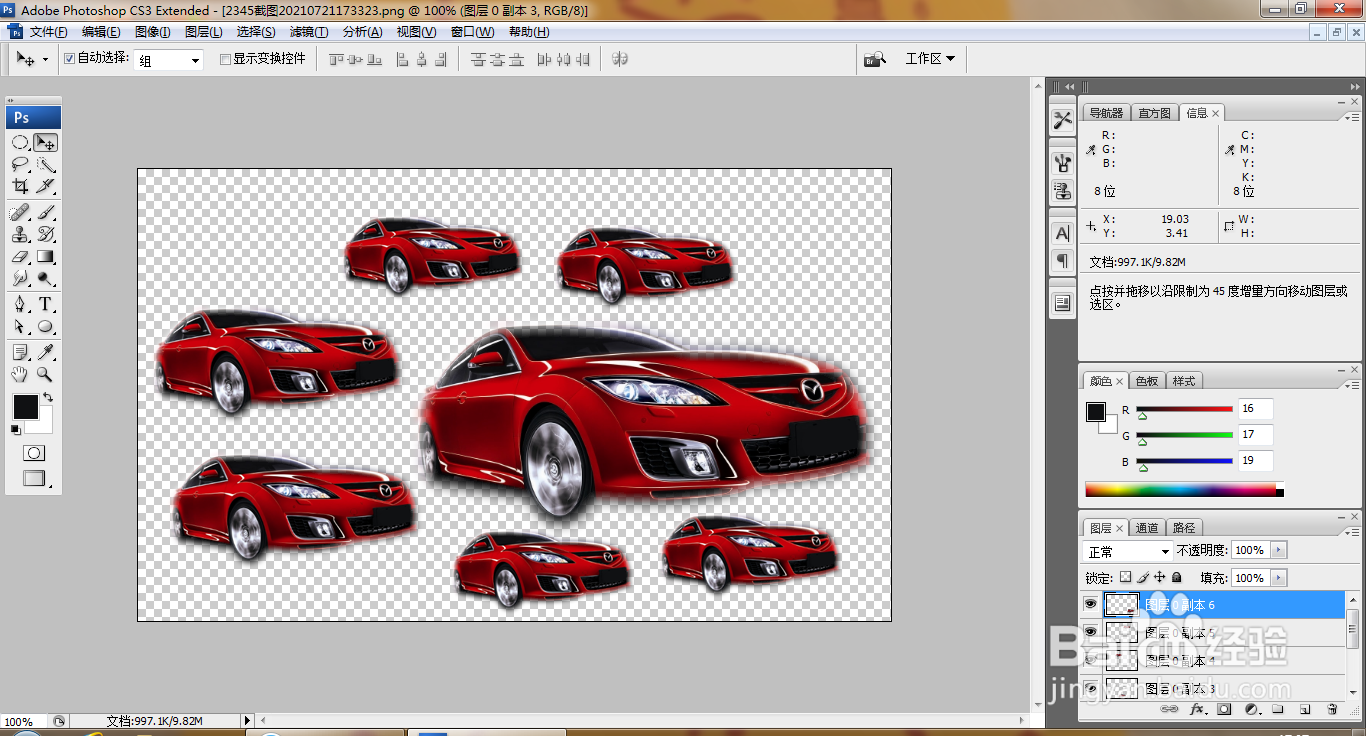Open the 正常 blend mode dropdown
The width and height of the screenshot is (1366, 736).
point(1128,551)
